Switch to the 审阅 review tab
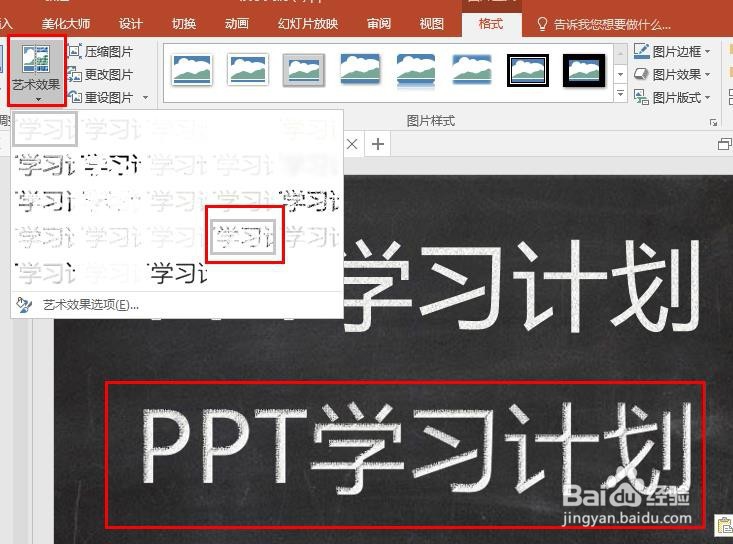 click(x=379, y=23)
